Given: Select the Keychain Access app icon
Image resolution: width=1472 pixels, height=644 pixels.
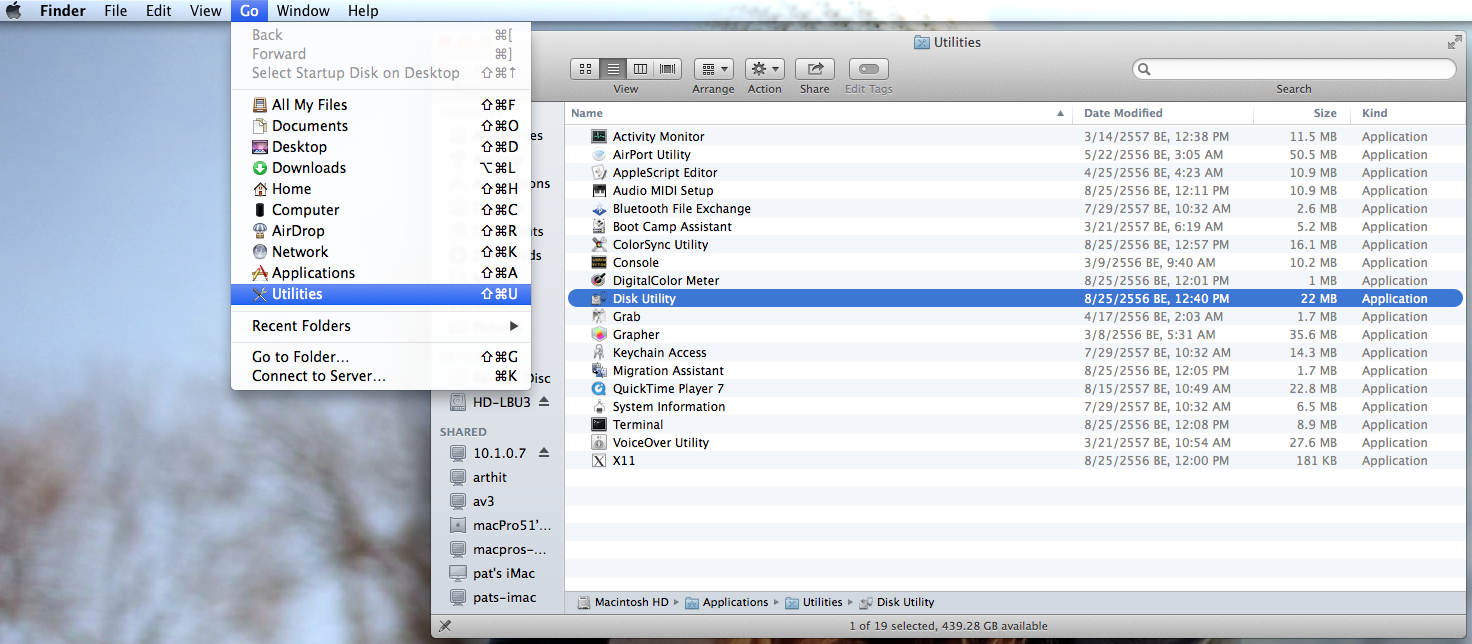Looking at the screenshot, I should [599, 353].
